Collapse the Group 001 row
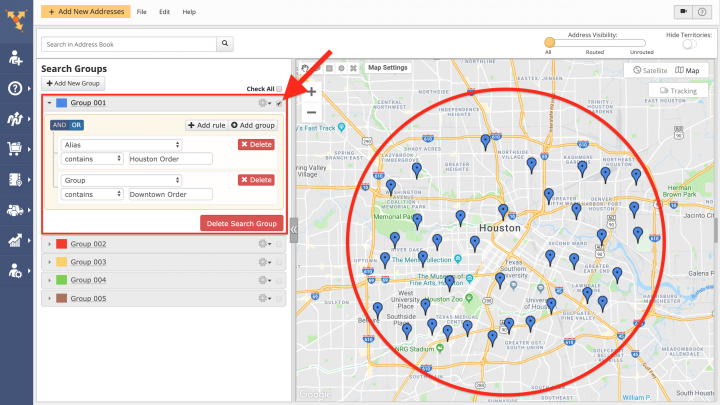The height and width of the screenshot is (405, 720). point(50,103)
